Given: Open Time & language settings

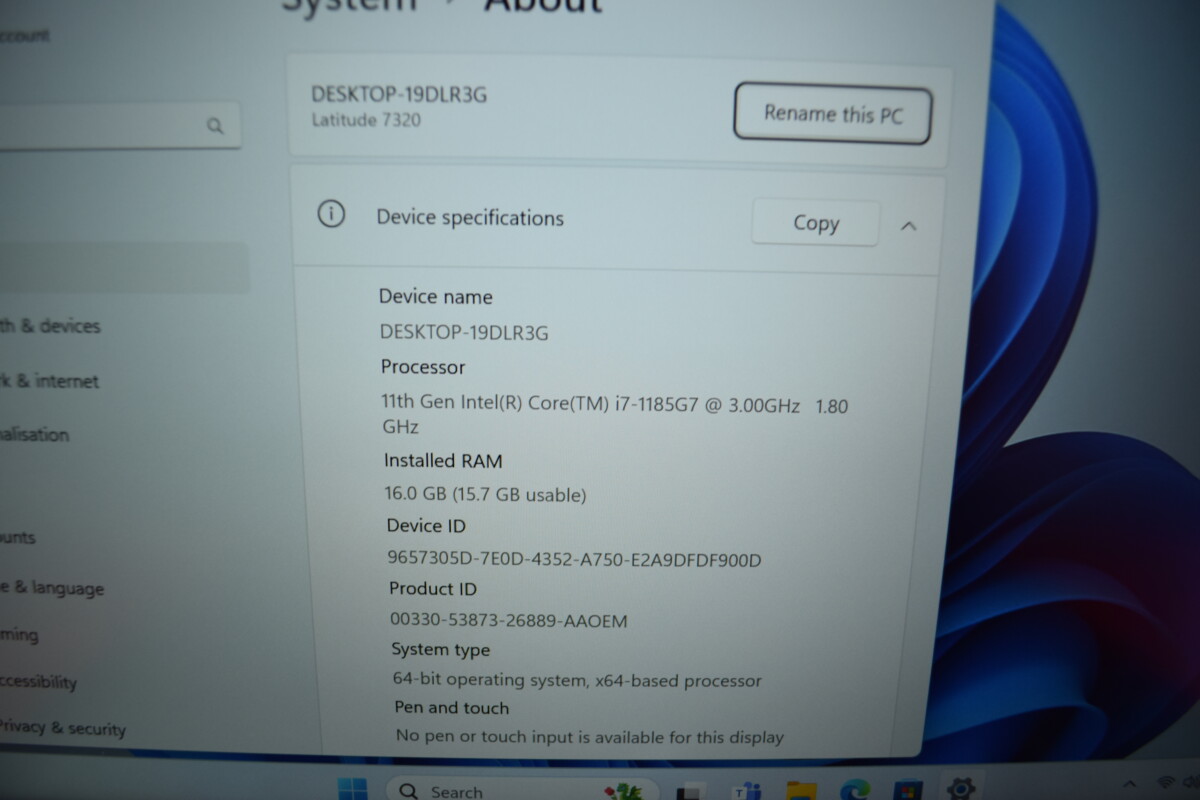Looking at the screenshot, I should (52, 588).
